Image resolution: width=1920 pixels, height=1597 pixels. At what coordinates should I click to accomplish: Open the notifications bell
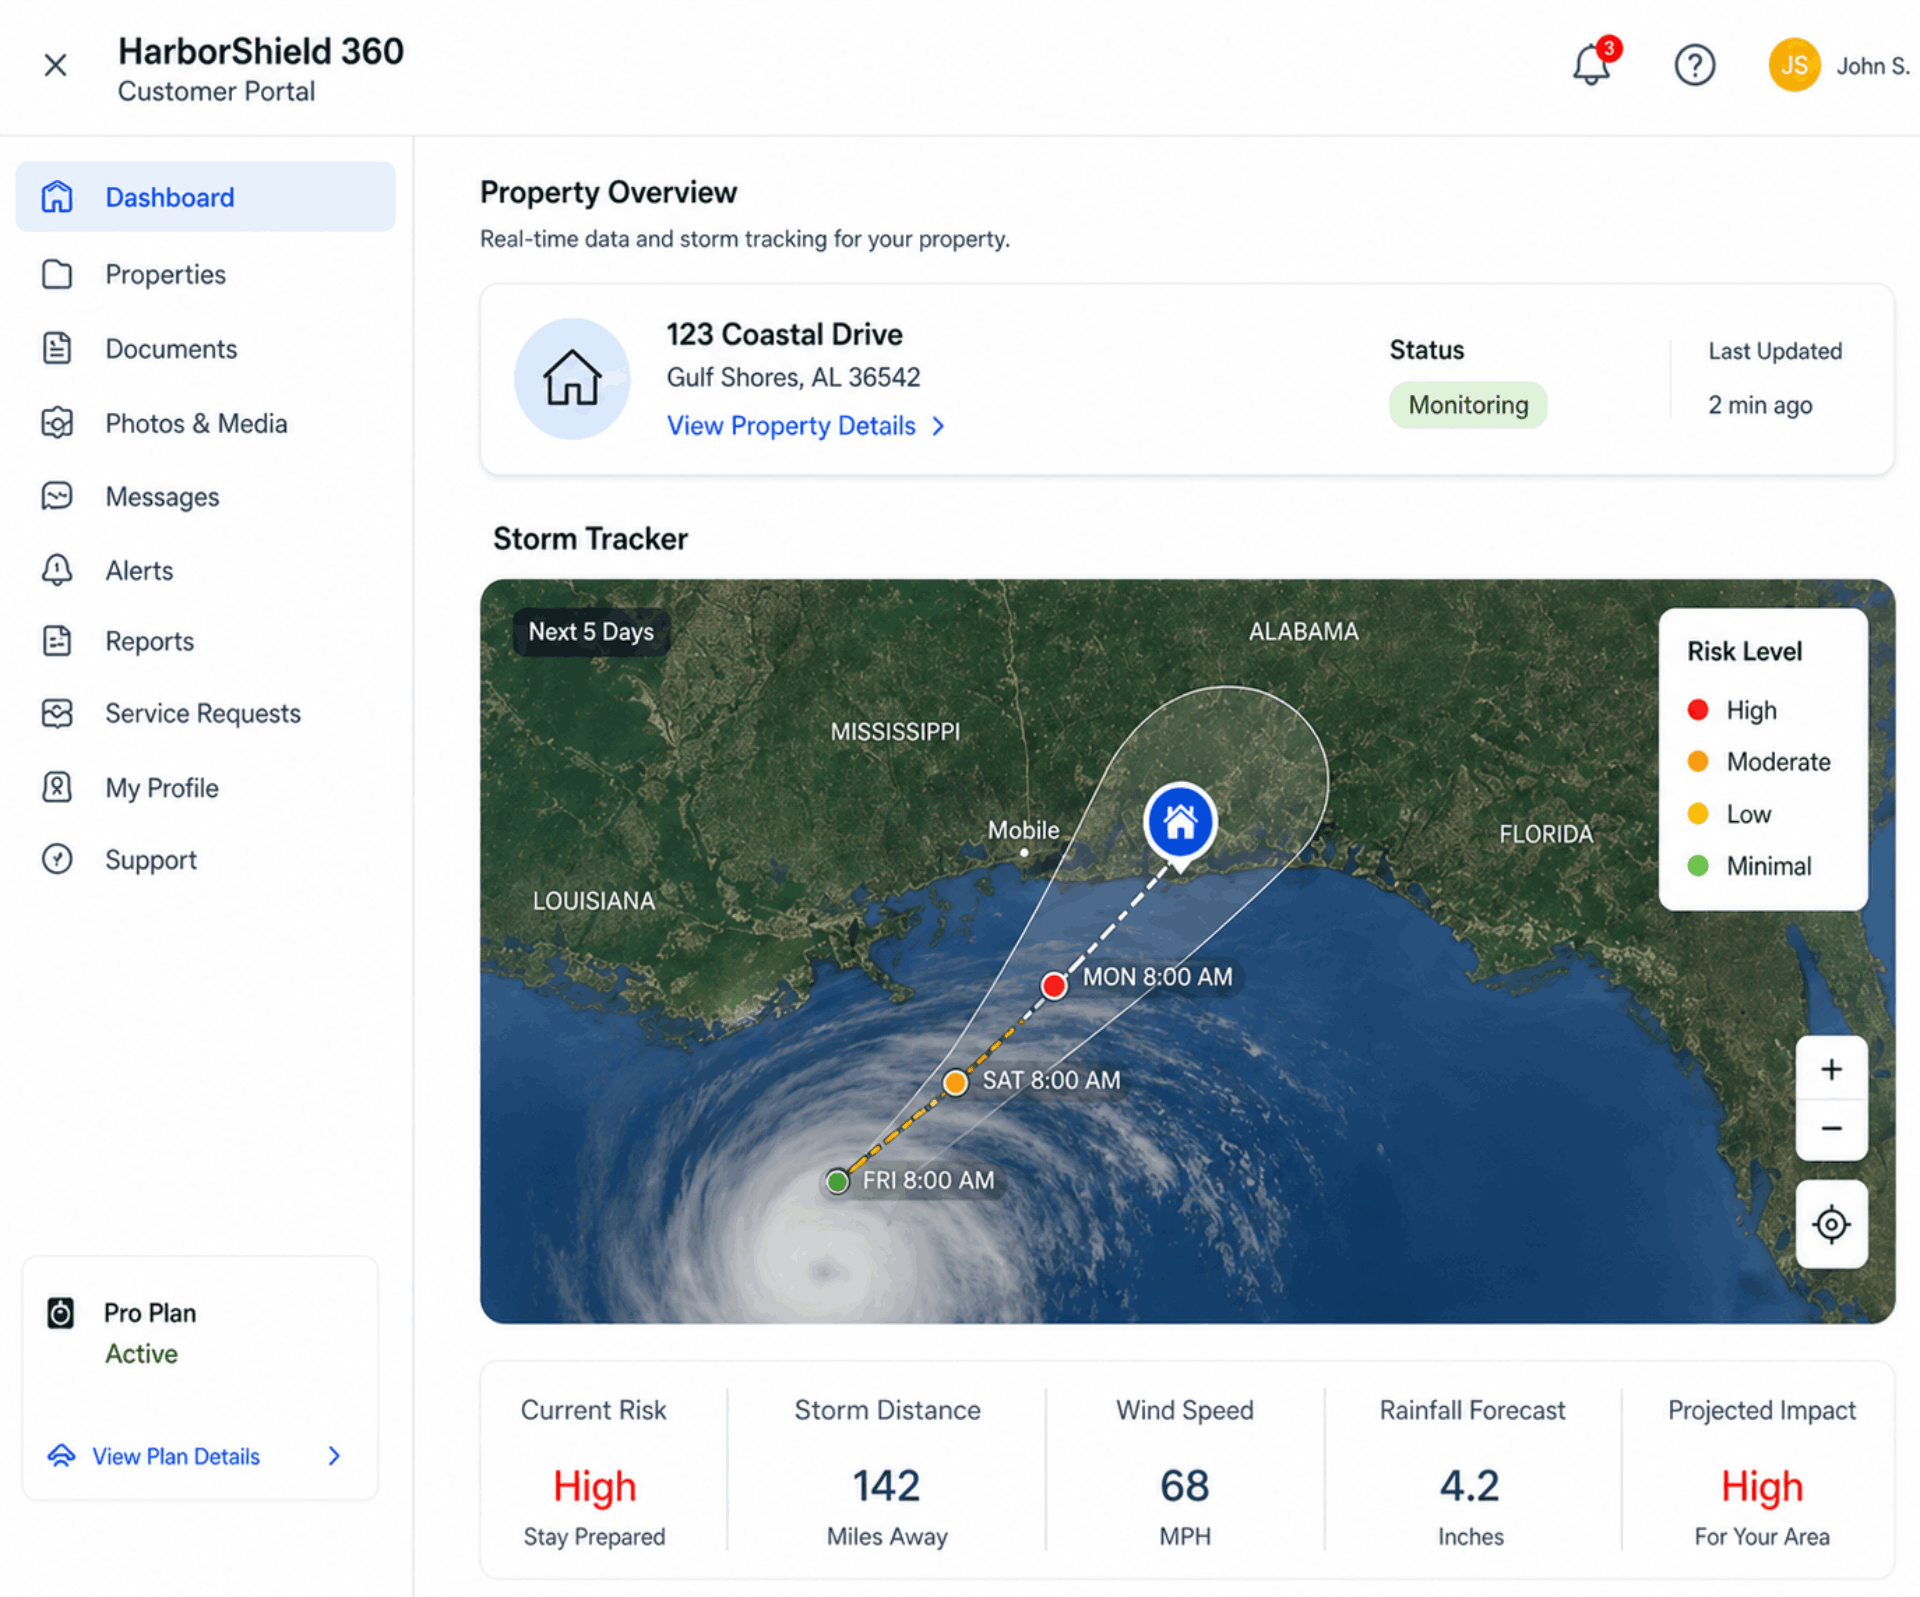click(1591, 65)
